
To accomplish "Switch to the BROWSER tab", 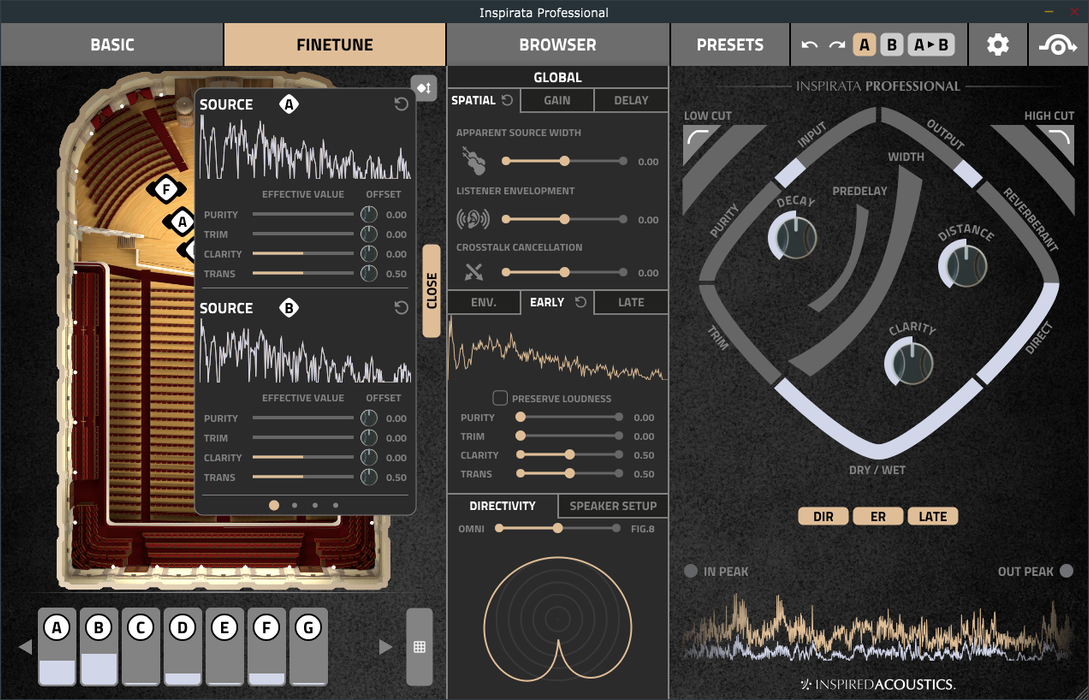I will point(557,45).
